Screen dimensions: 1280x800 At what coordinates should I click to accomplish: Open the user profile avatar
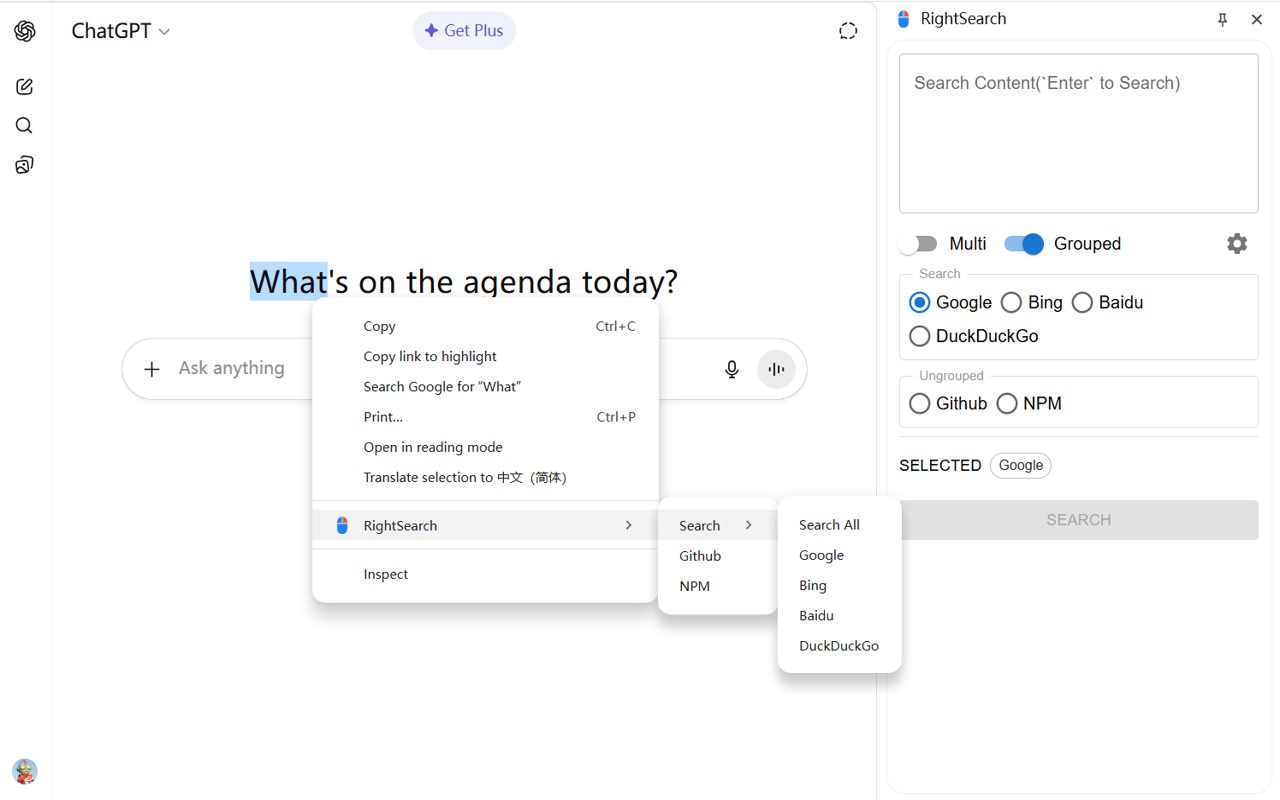point(25,771)
